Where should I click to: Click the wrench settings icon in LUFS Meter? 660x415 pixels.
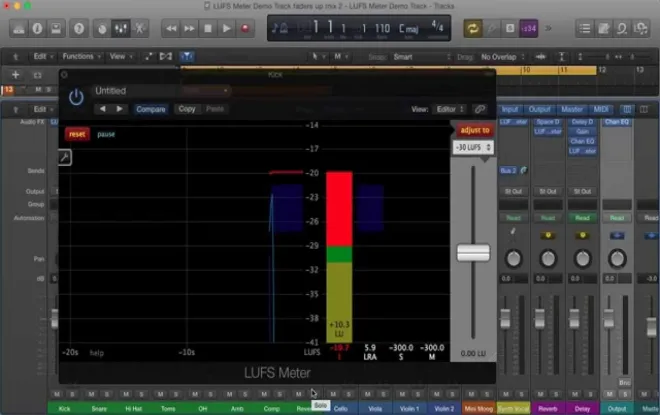(x=64, y=157)
